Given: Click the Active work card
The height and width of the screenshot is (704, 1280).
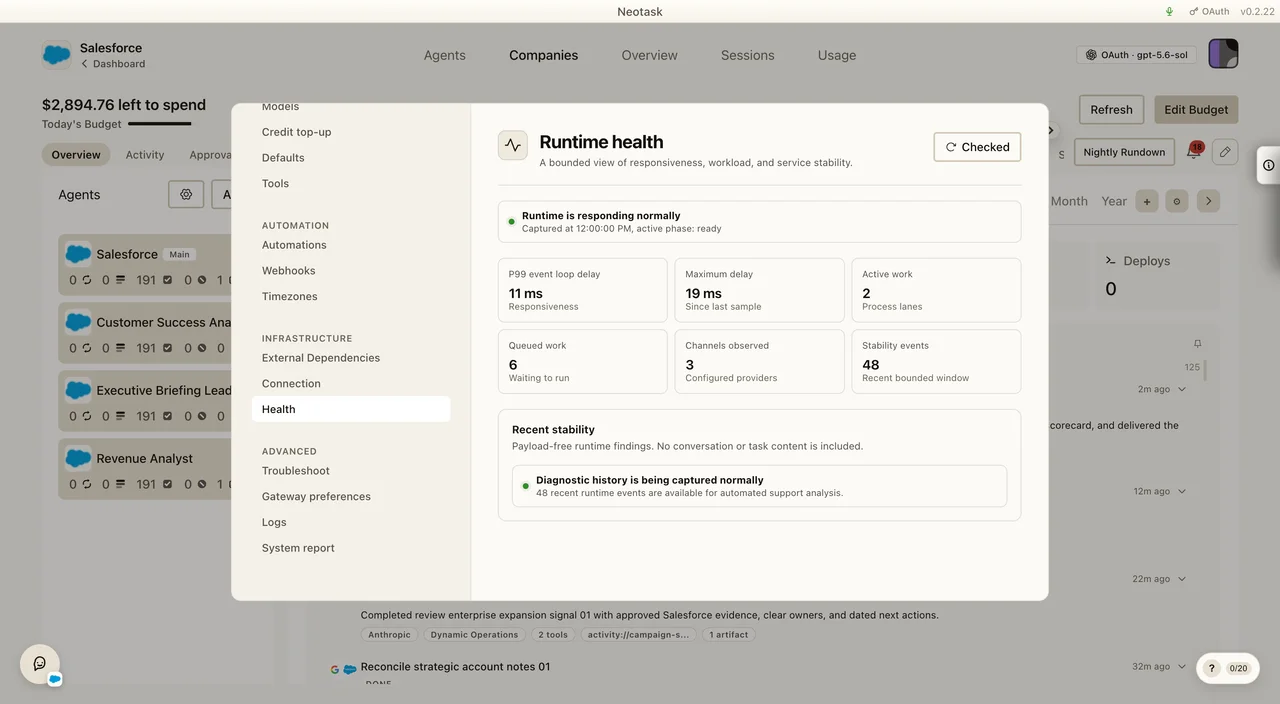Looking at the screenshot, I should click(936, 290).
